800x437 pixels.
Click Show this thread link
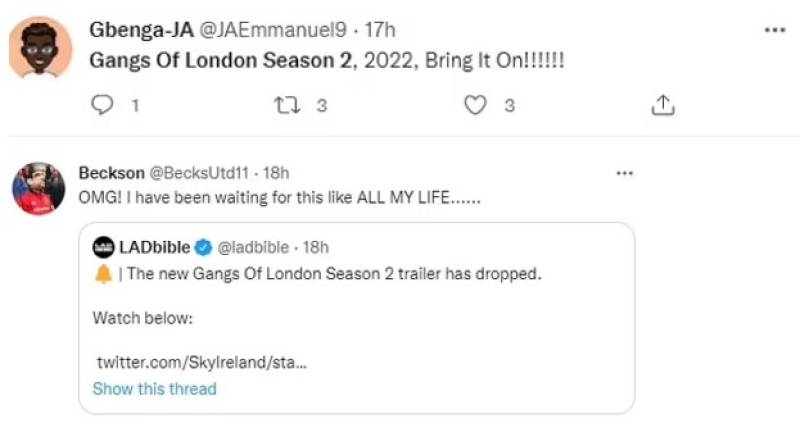[154, 389]
